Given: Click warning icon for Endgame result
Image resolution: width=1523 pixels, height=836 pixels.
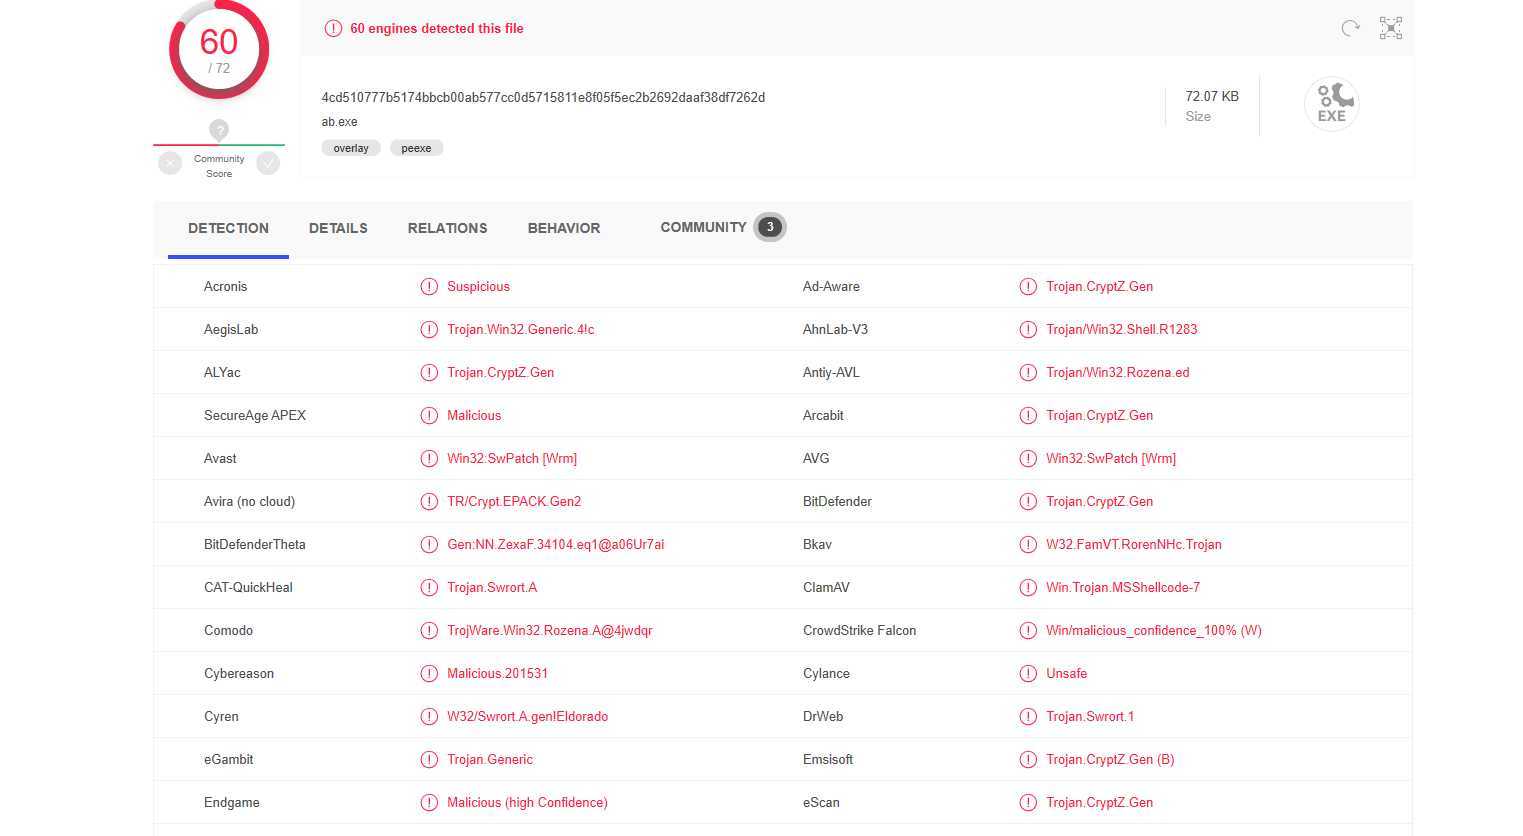Looking at the screenshot, I should pyautogui.click(x=429, y=802).
